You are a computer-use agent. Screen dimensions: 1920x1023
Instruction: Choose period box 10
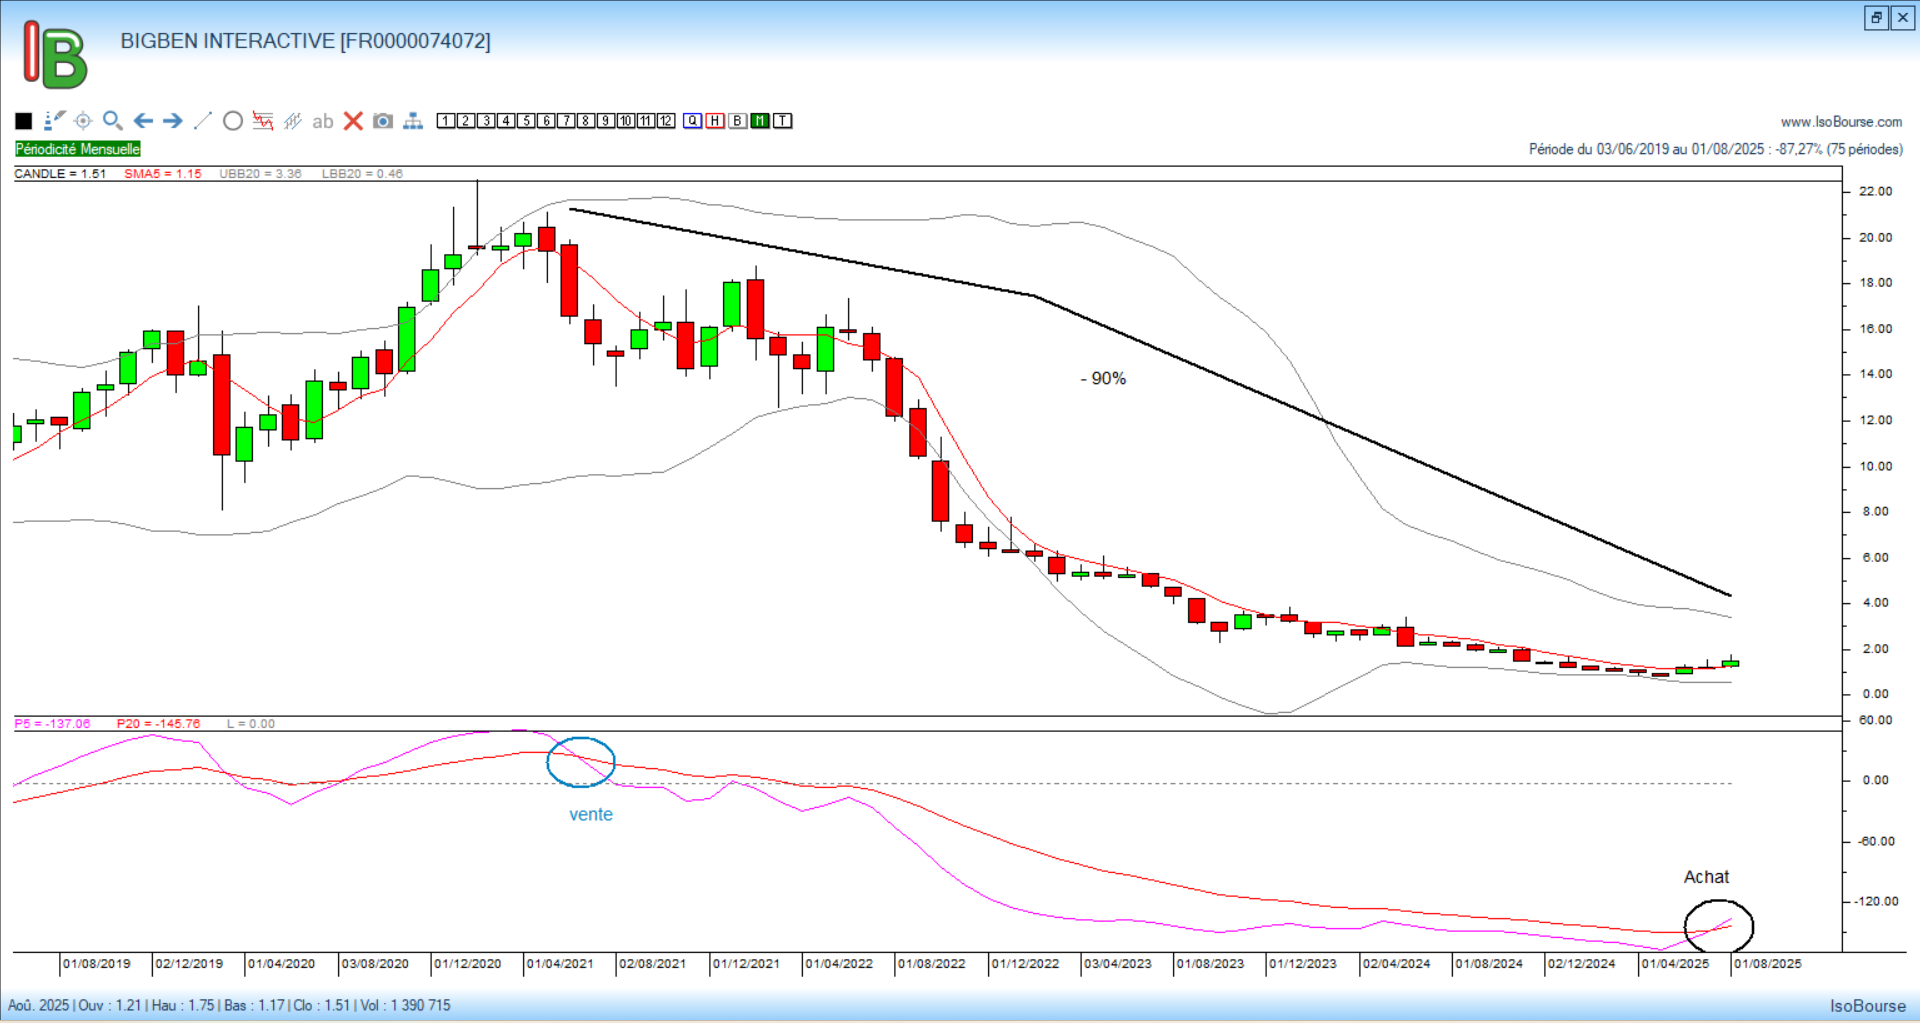pyautogui.click(x=626, y=121)
